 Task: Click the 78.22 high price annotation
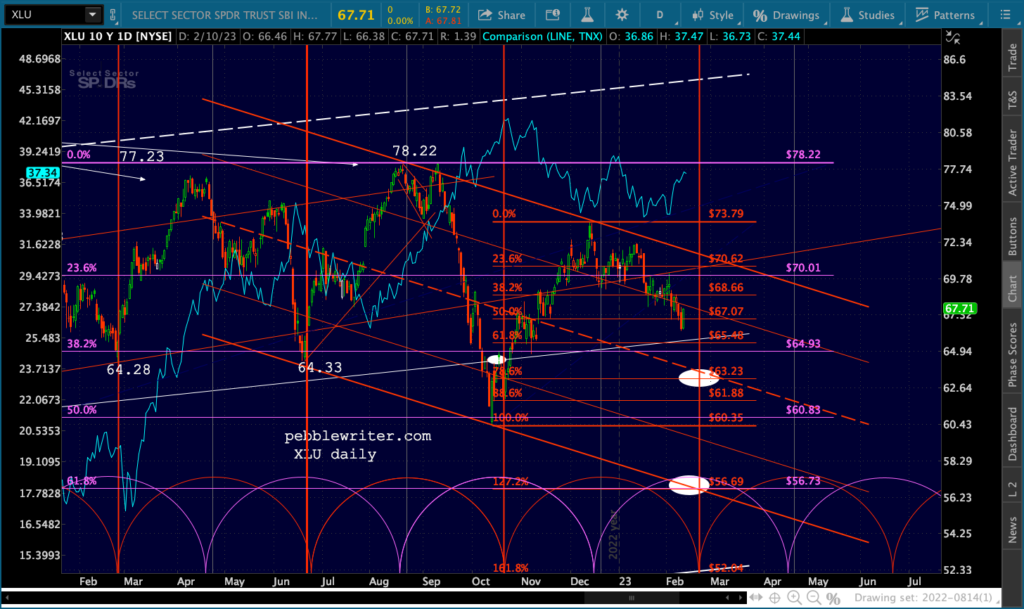tap(414, 151)
